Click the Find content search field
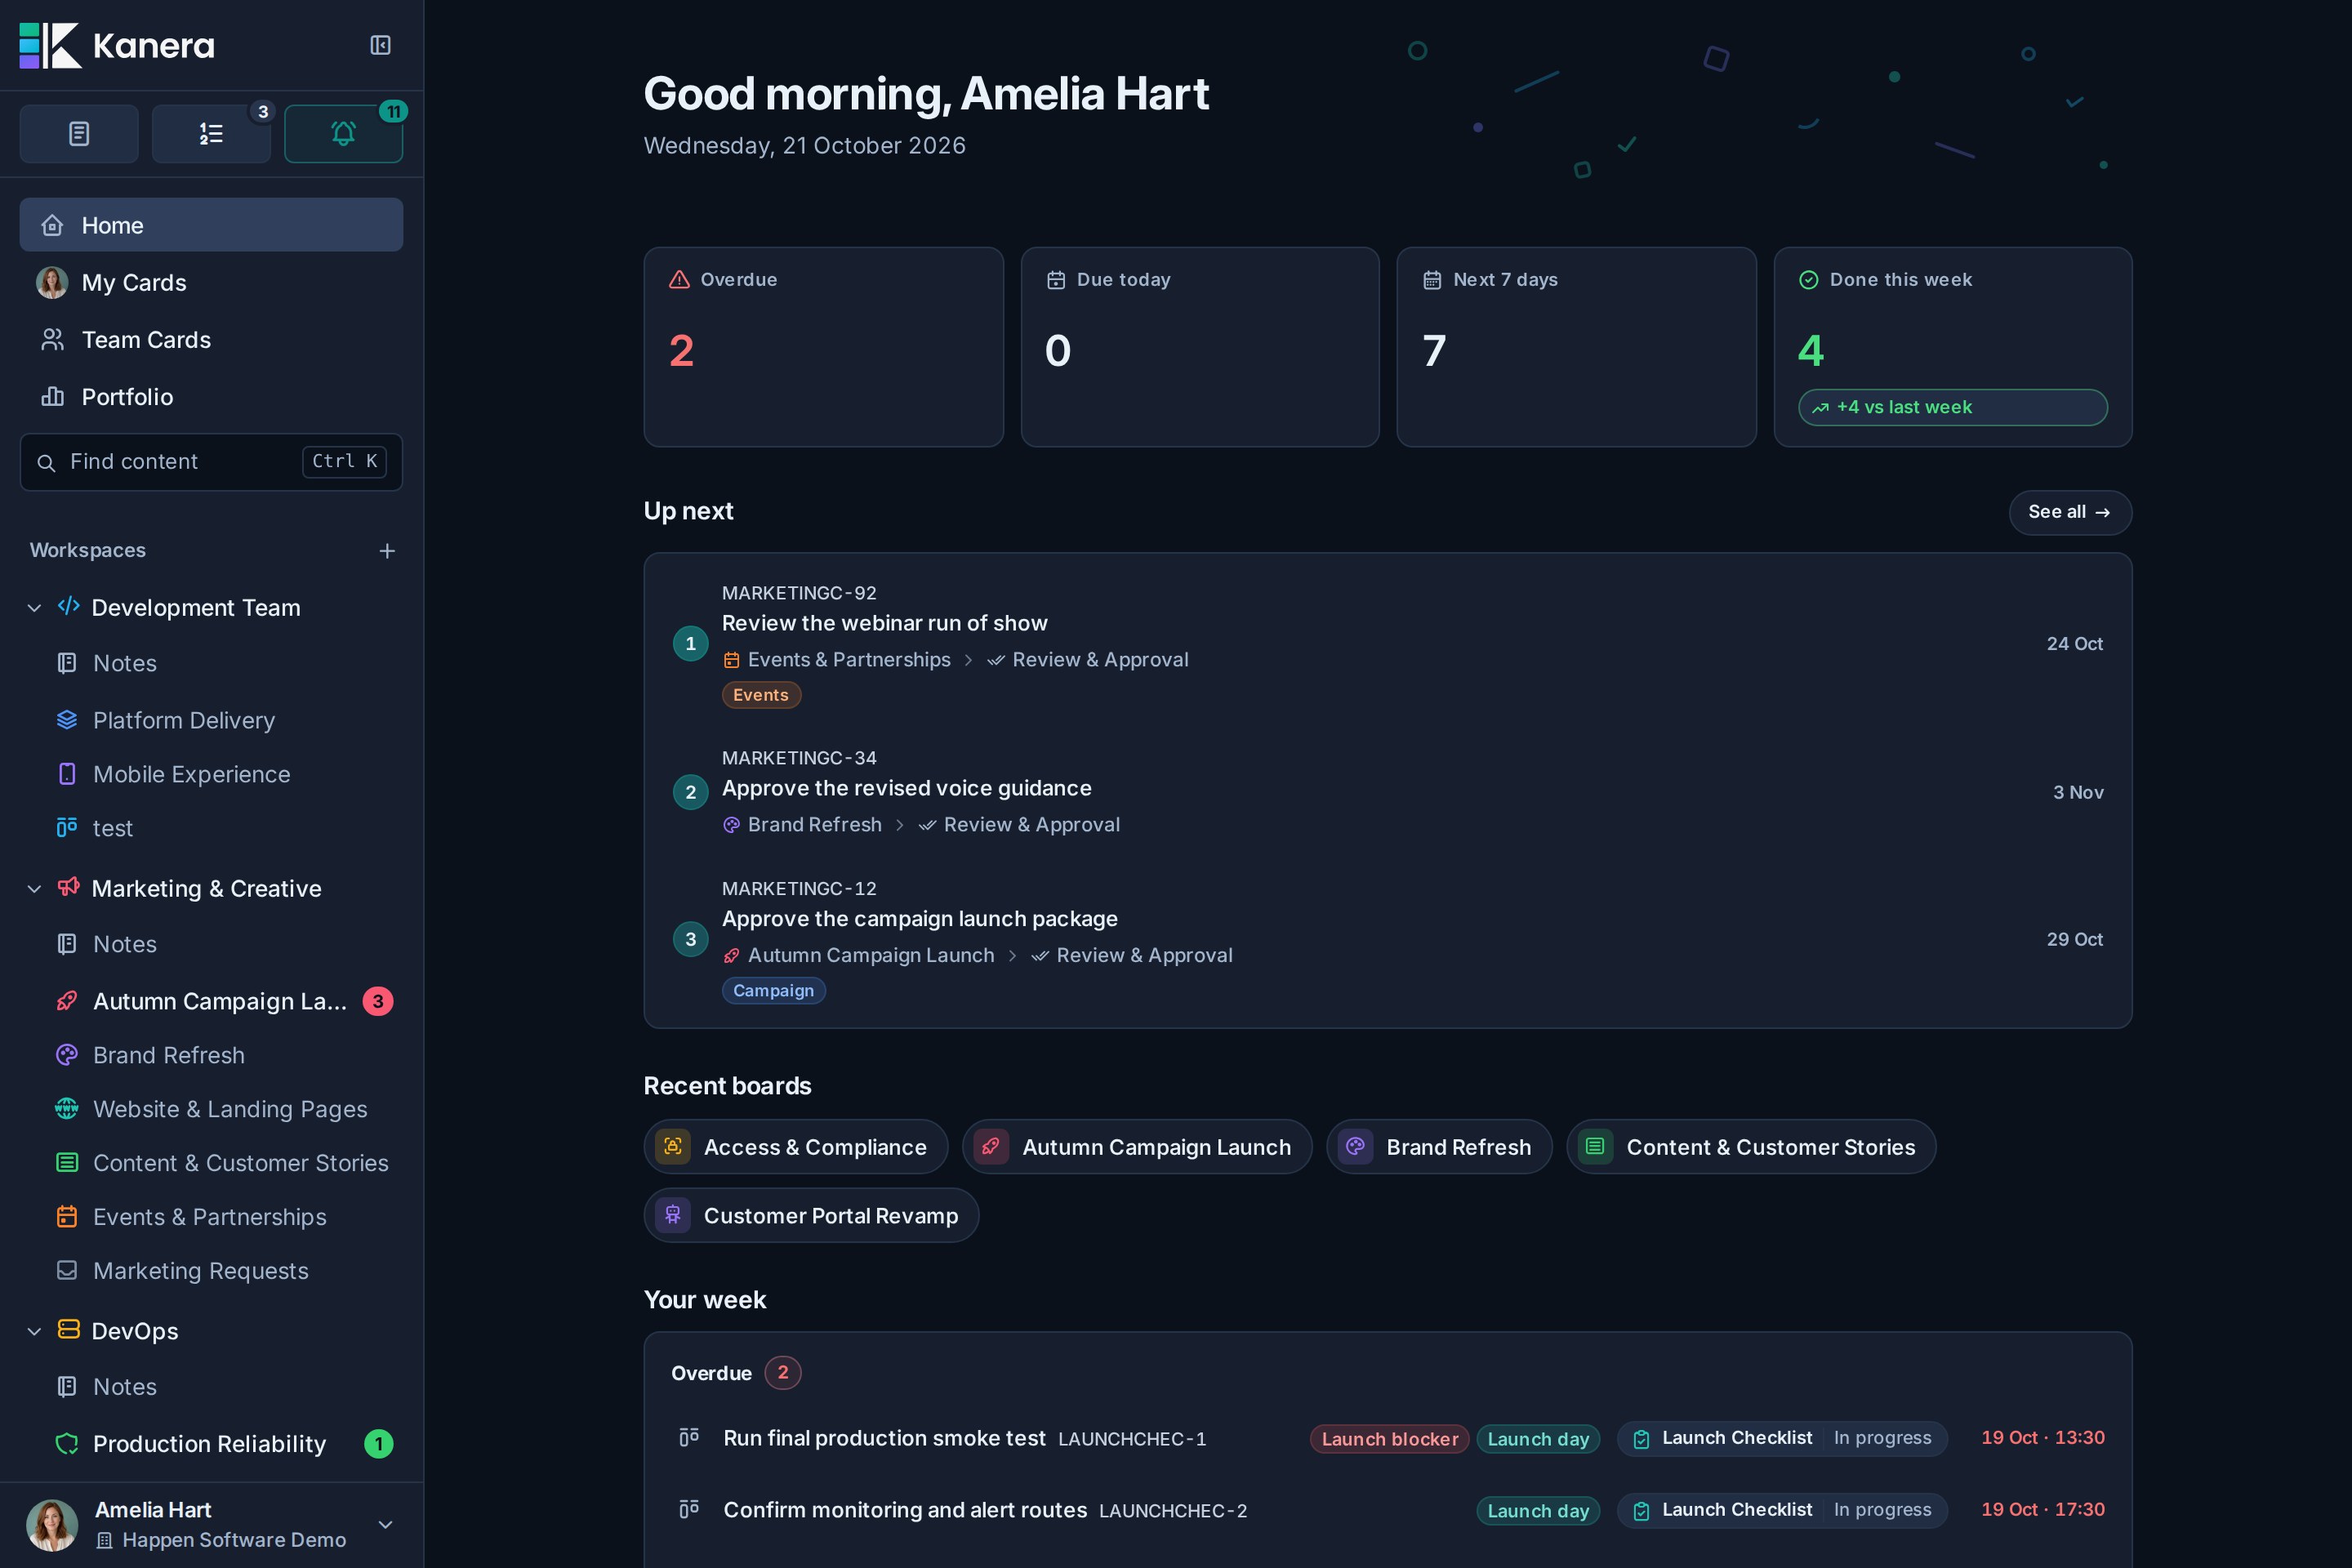This screenshot has width=2352, height=1568. click(x=211, y=461)
